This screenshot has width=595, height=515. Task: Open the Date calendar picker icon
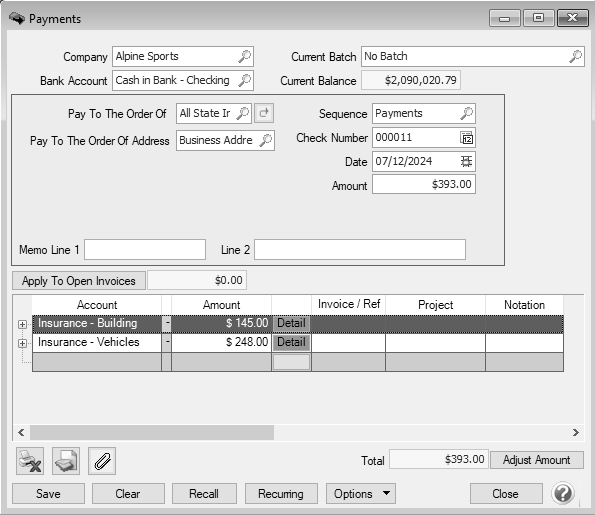point(466,161)
